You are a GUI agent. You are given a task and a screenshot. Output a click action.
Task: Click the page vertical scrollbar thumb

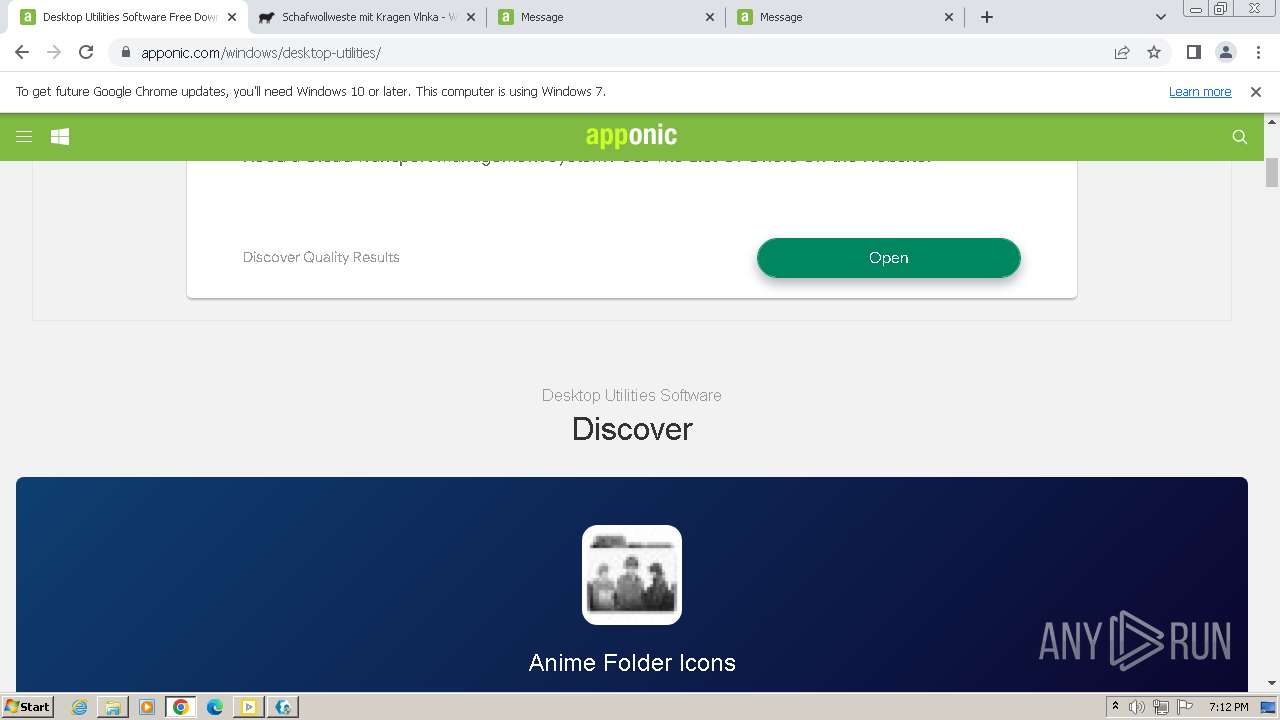[1272, 172]
